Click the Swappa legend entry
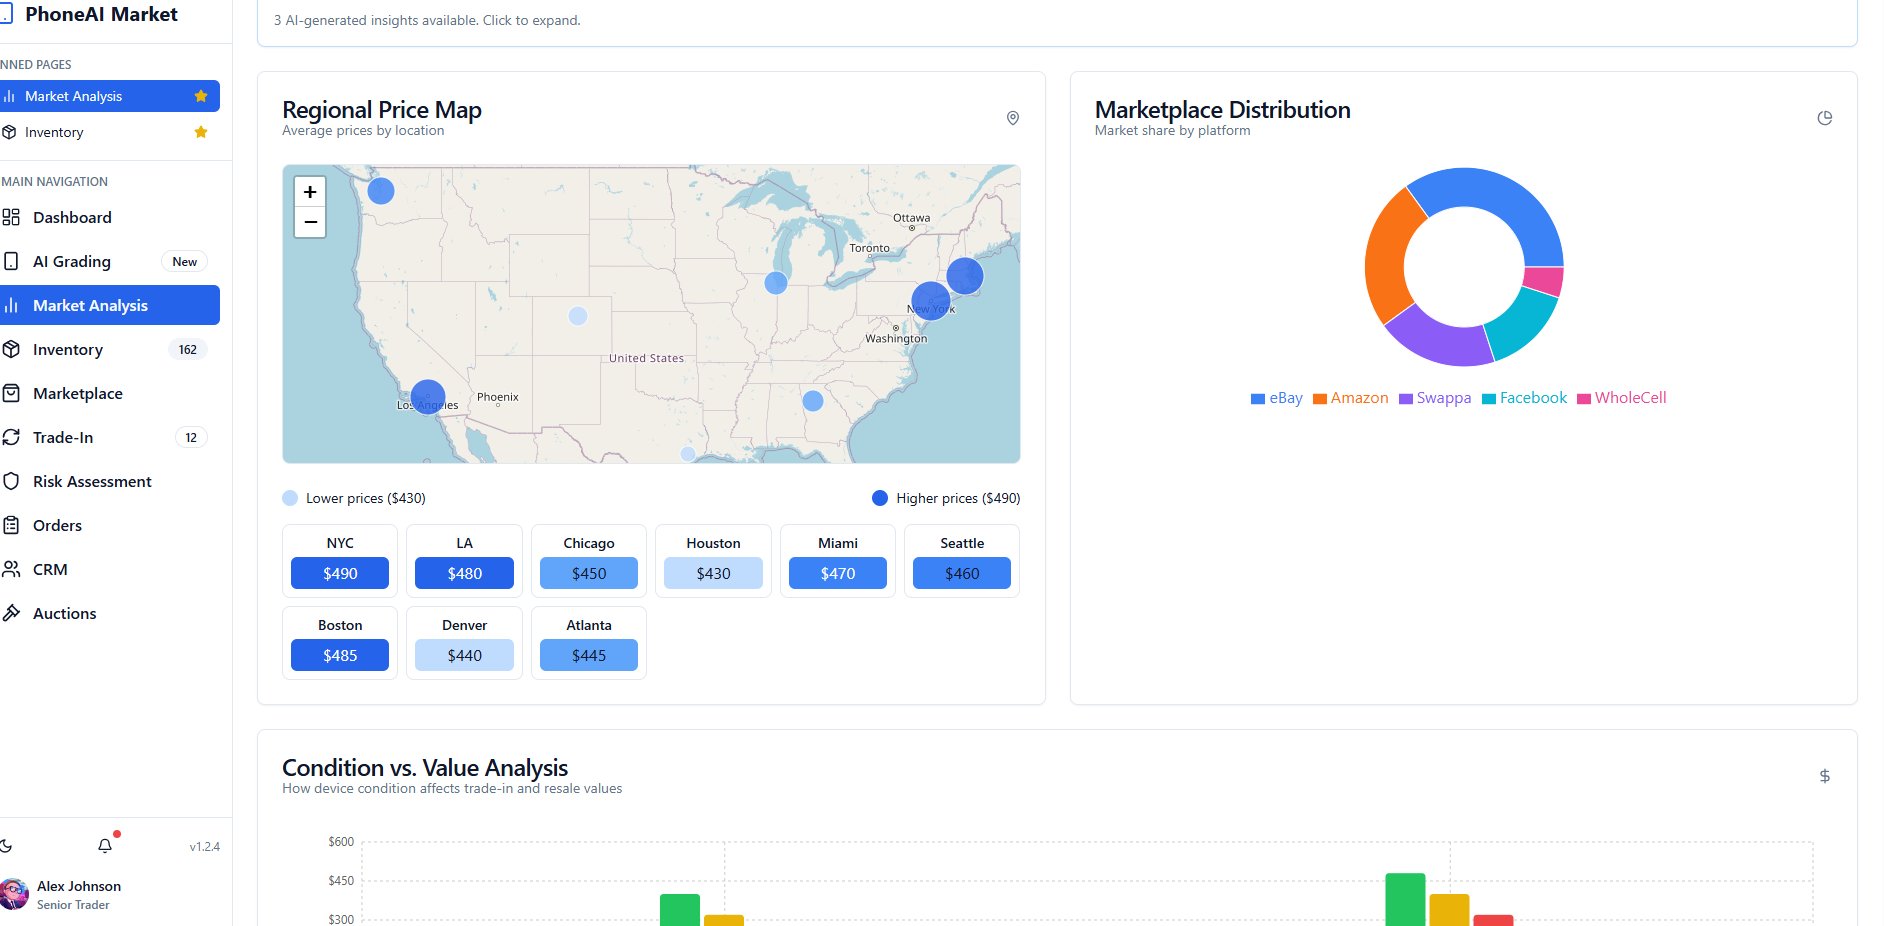 coord(1435,398)
